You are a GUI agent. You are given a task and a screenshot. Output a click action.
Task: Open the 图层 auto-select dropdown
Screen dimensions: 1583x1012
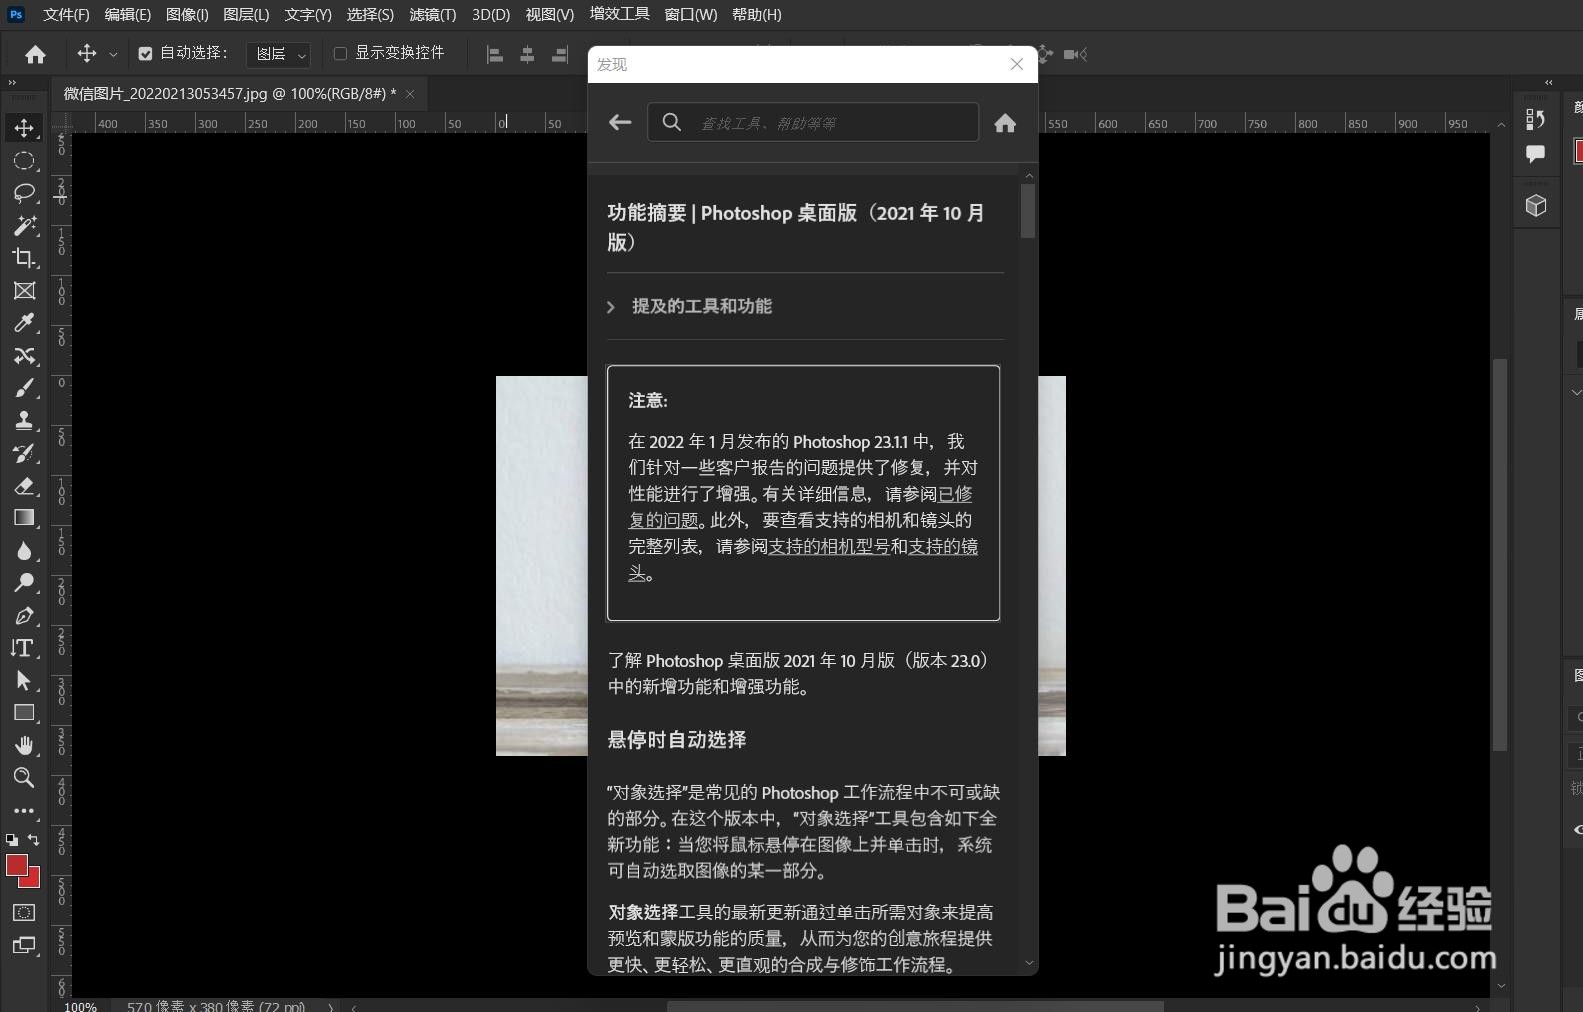click(x=279, y=54)
